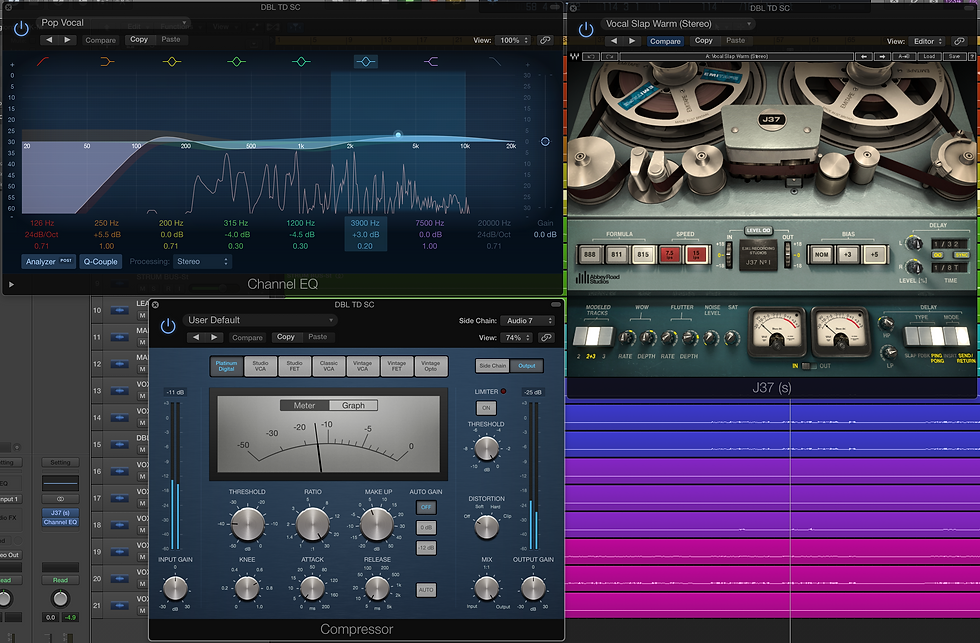The height and width of the screenshot is (643, 980).
Task: Open the Processing Stereo dropdown in Channel EQ
Action: coord(202,261)
